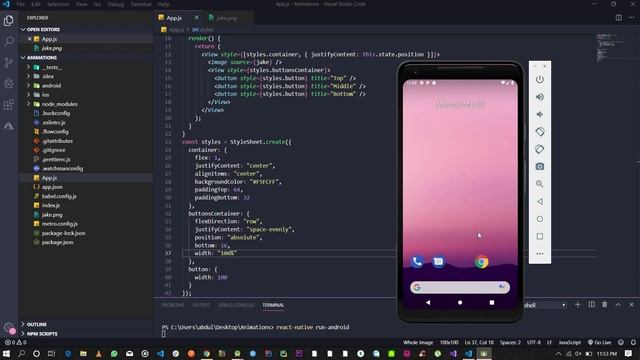
Task: Open Manage settings gear in activity bar
Action: [x=9, y=327]
